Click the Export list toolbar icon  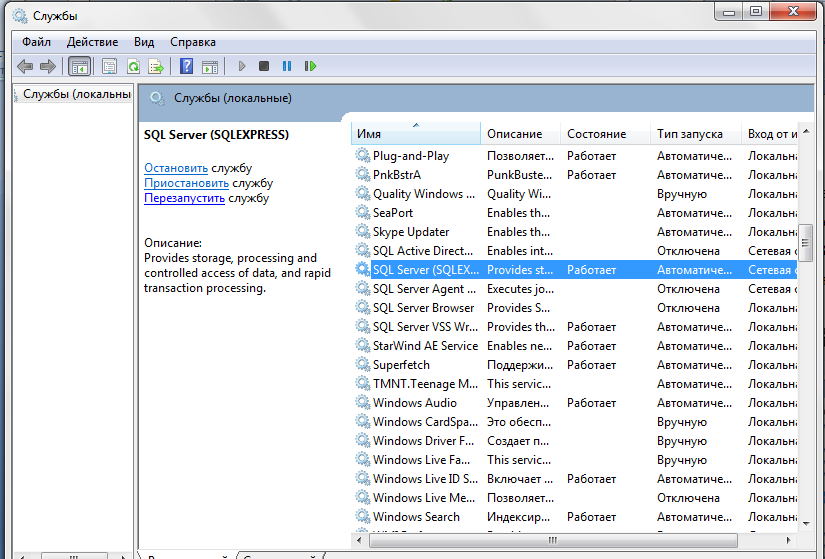pos(156,66)
